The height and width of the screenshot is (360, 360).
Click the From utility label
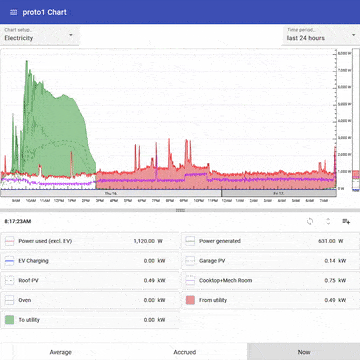click(x=213, y=300)
